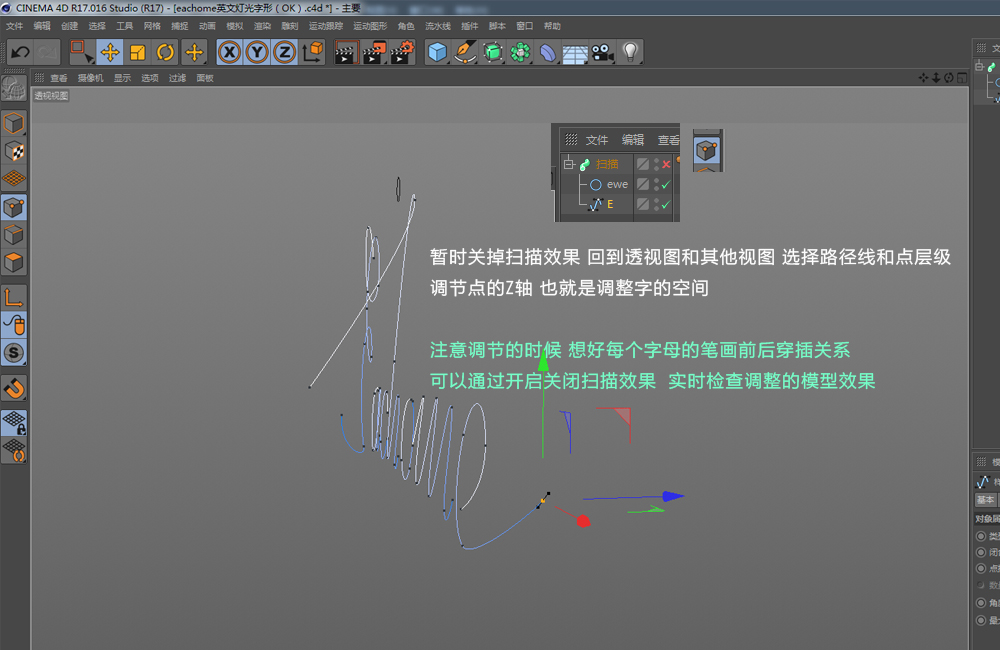The height and width of the screenshot is (650, 1000).
Task: Click the Make Editable sidebar icon
Action: (13, 88)
